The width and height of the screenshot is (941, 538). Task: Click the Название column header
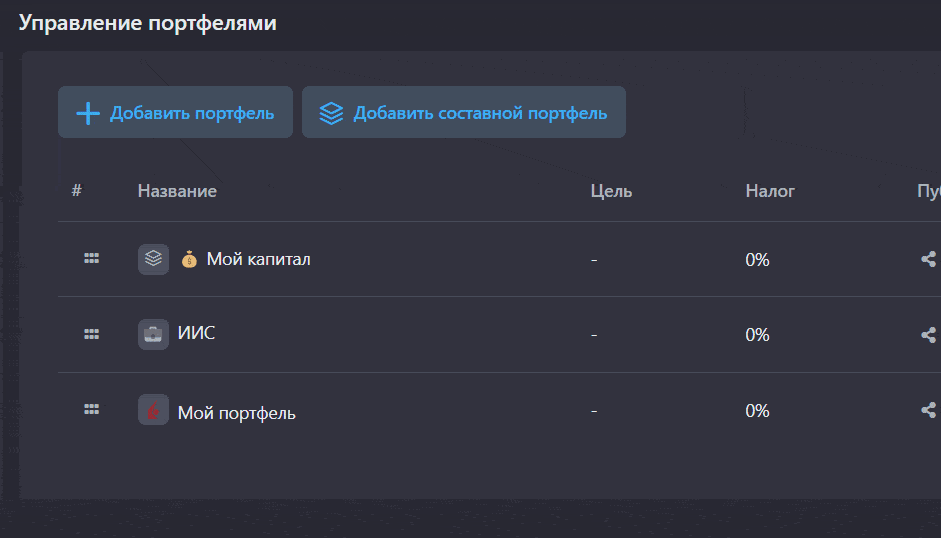coord(177,190)
